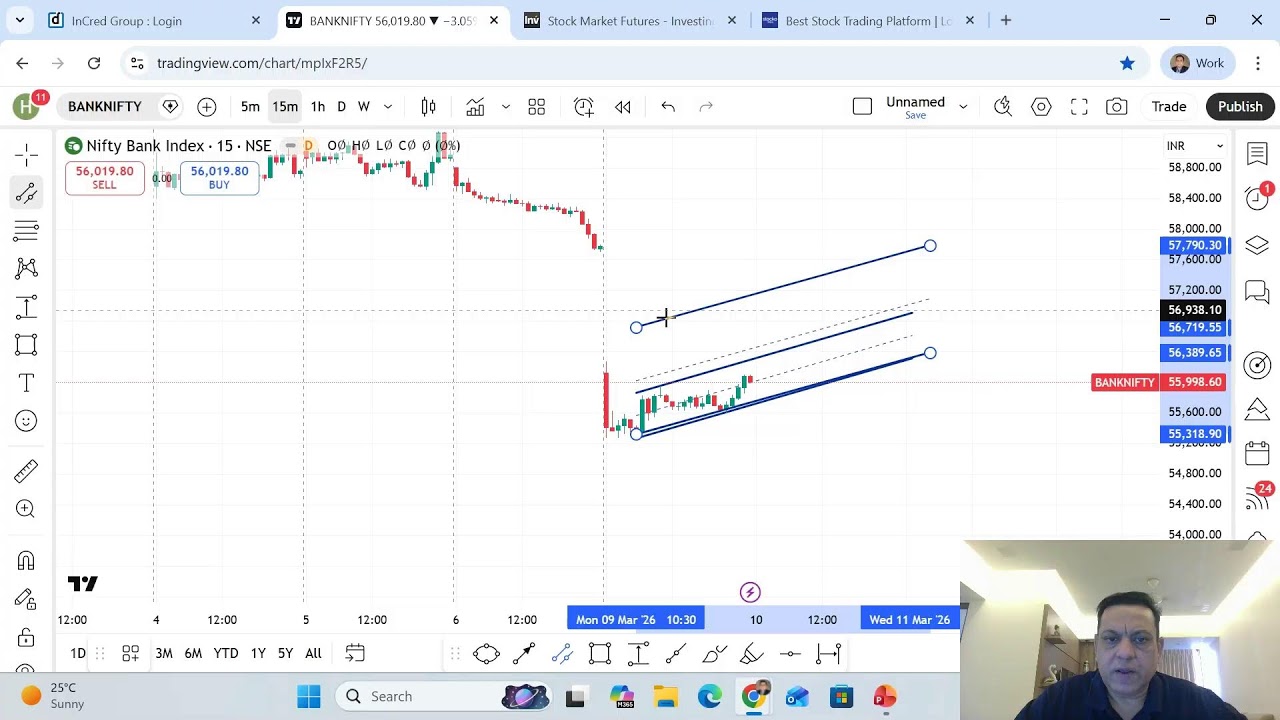The image size is (1280, 720).
Task: Start bar replay rewind icon
Action: 623,107
